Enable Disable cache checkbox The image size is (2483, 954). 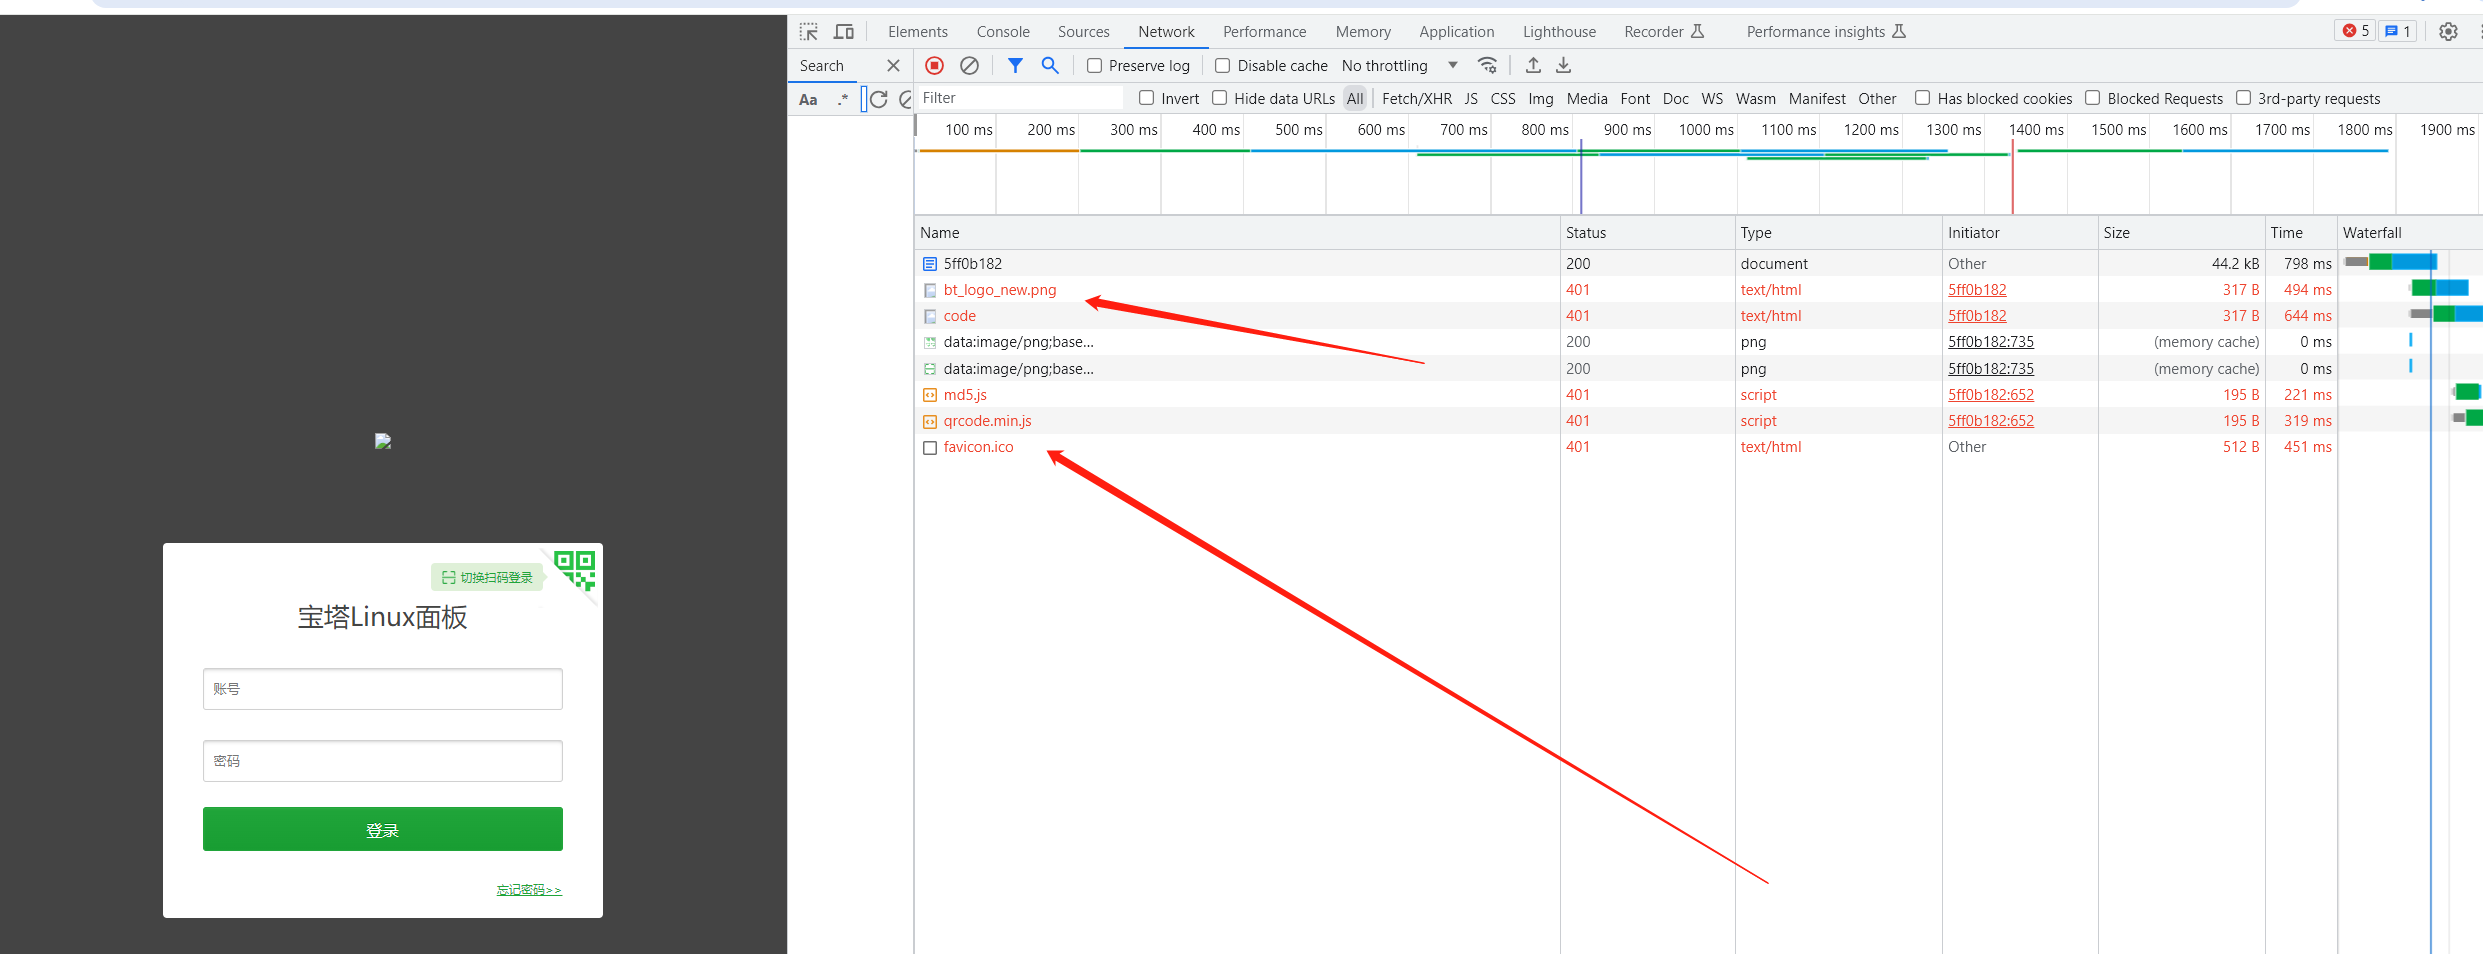[1222, 66]
